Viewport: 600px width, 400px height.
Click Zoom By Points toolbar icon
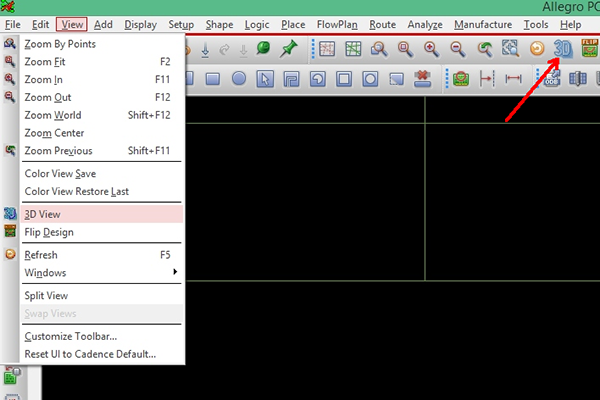[379, 49]
